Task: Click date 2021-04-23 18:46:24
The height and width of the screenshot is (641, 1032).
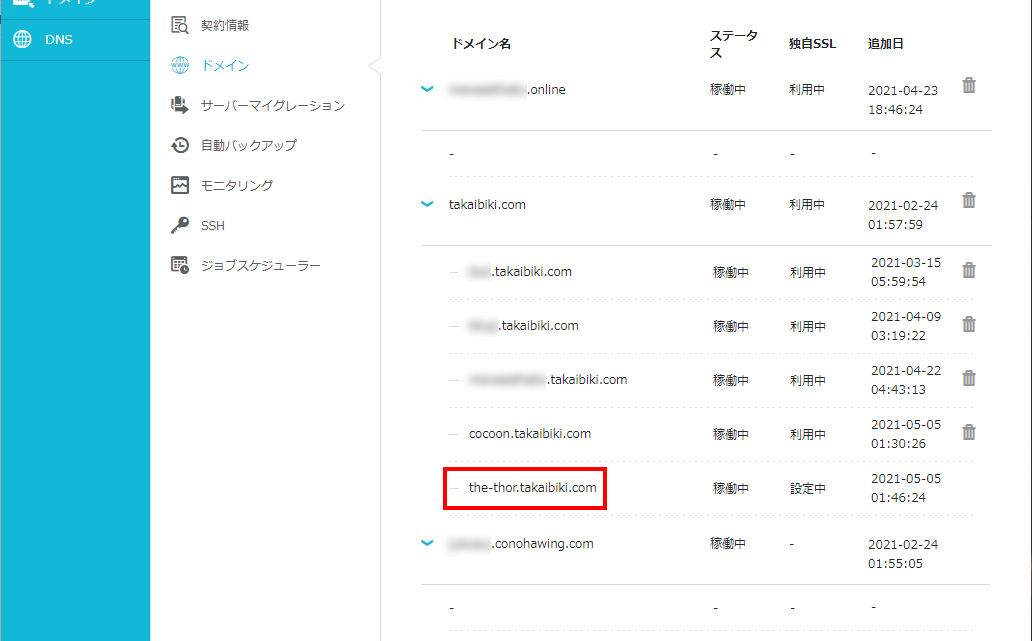Action: pos(903,99)
